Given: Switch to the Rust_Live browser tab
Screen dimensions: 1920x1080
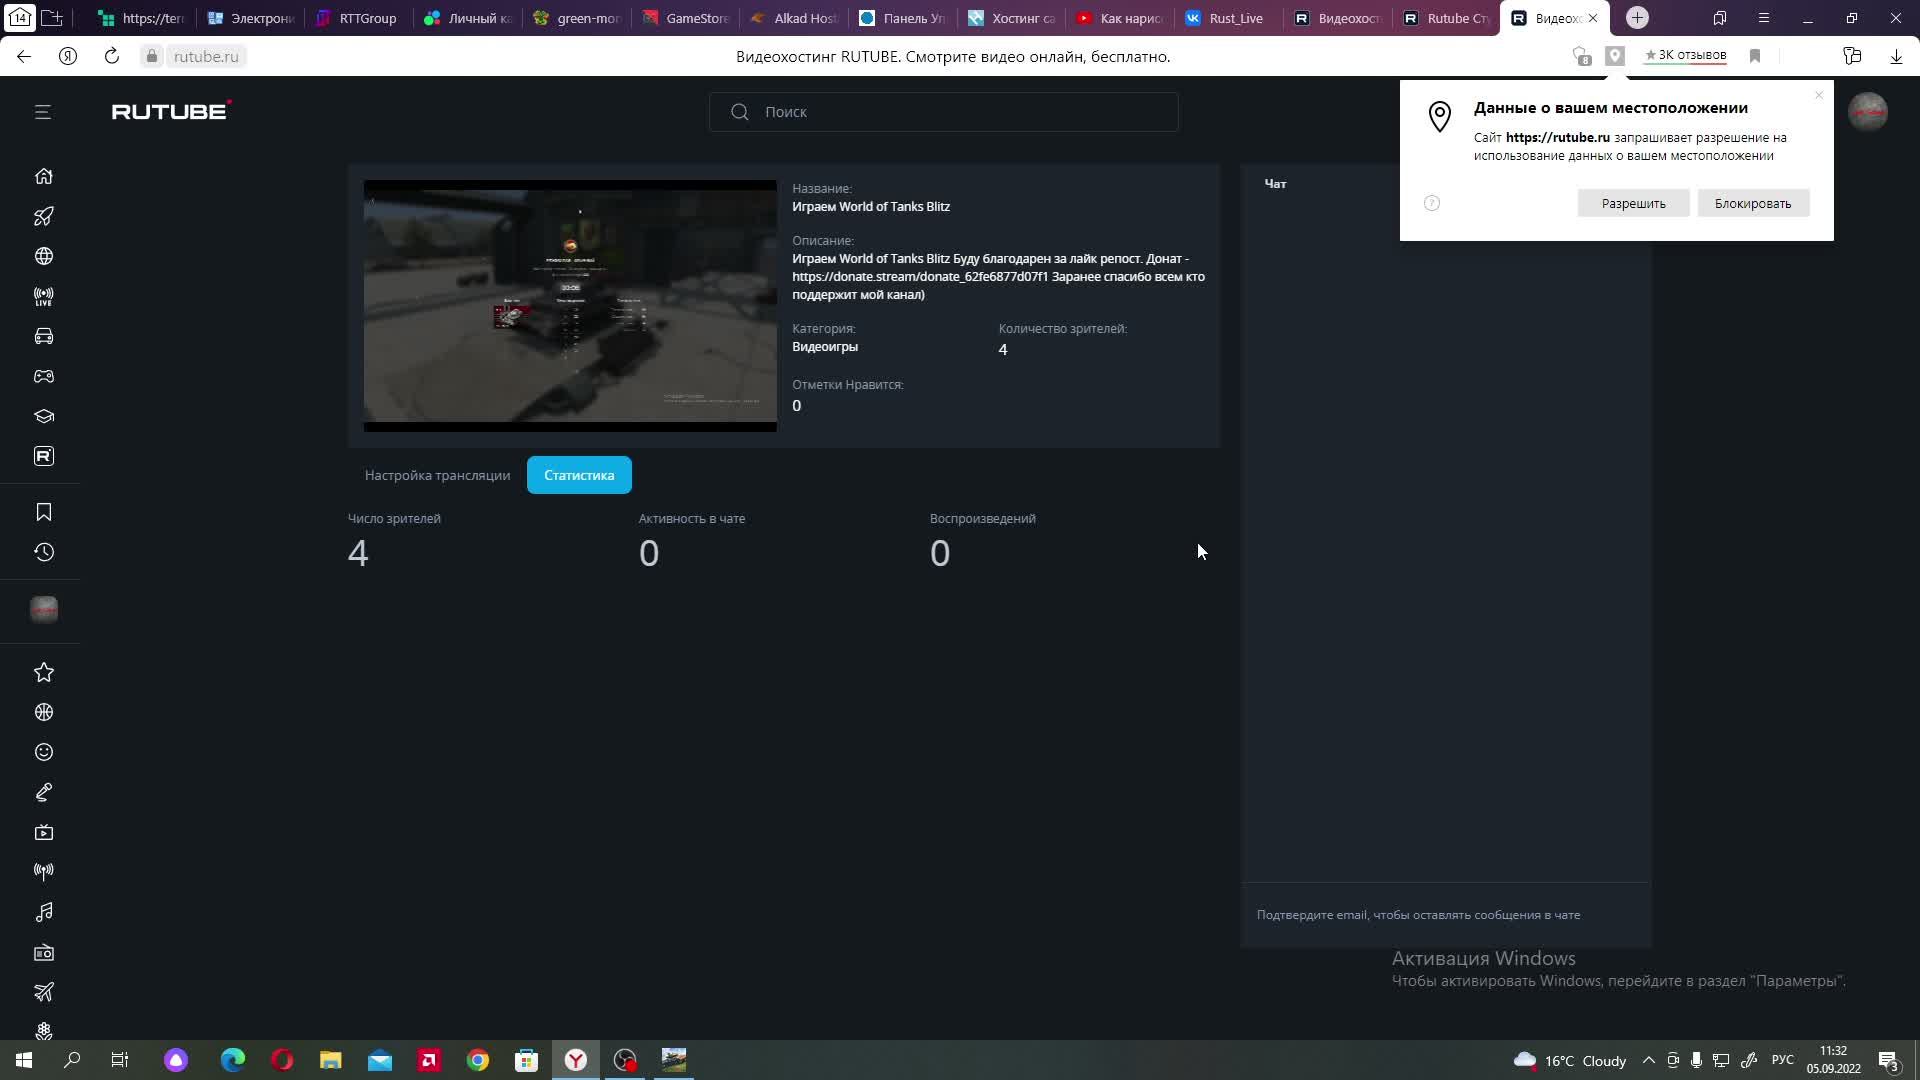Looking at the screenshot, I should click(x=1228, y=18).
